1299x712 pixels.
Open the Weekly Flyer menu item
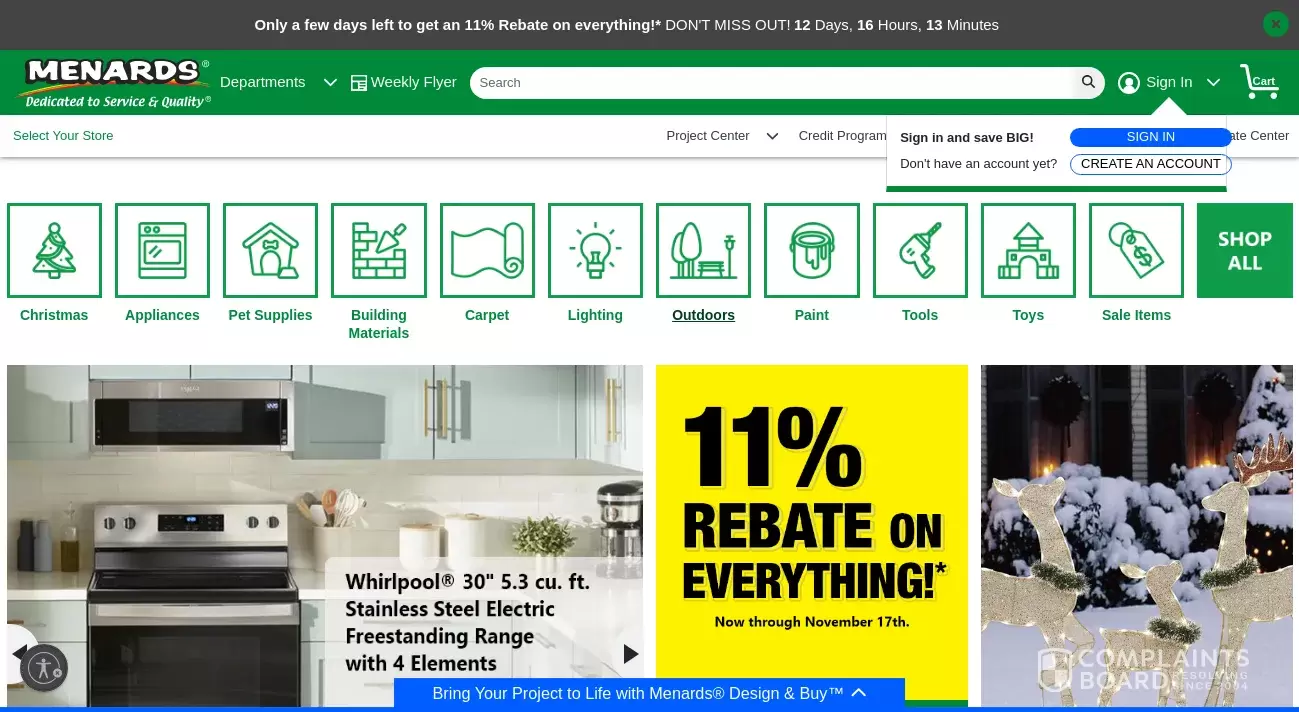click(x=403, y=82)
